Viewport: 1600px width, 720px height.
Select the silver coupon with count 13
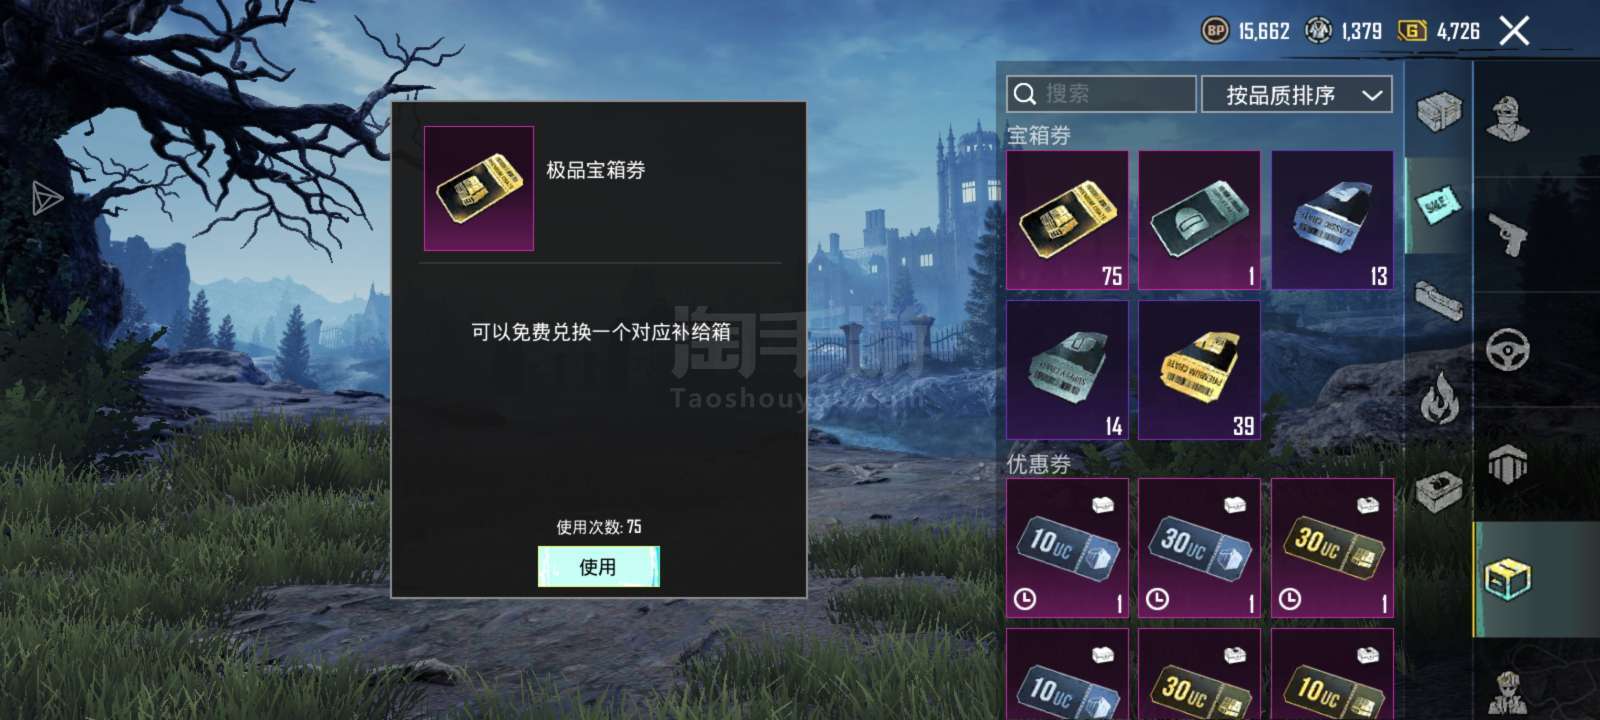click(1332, 220)
